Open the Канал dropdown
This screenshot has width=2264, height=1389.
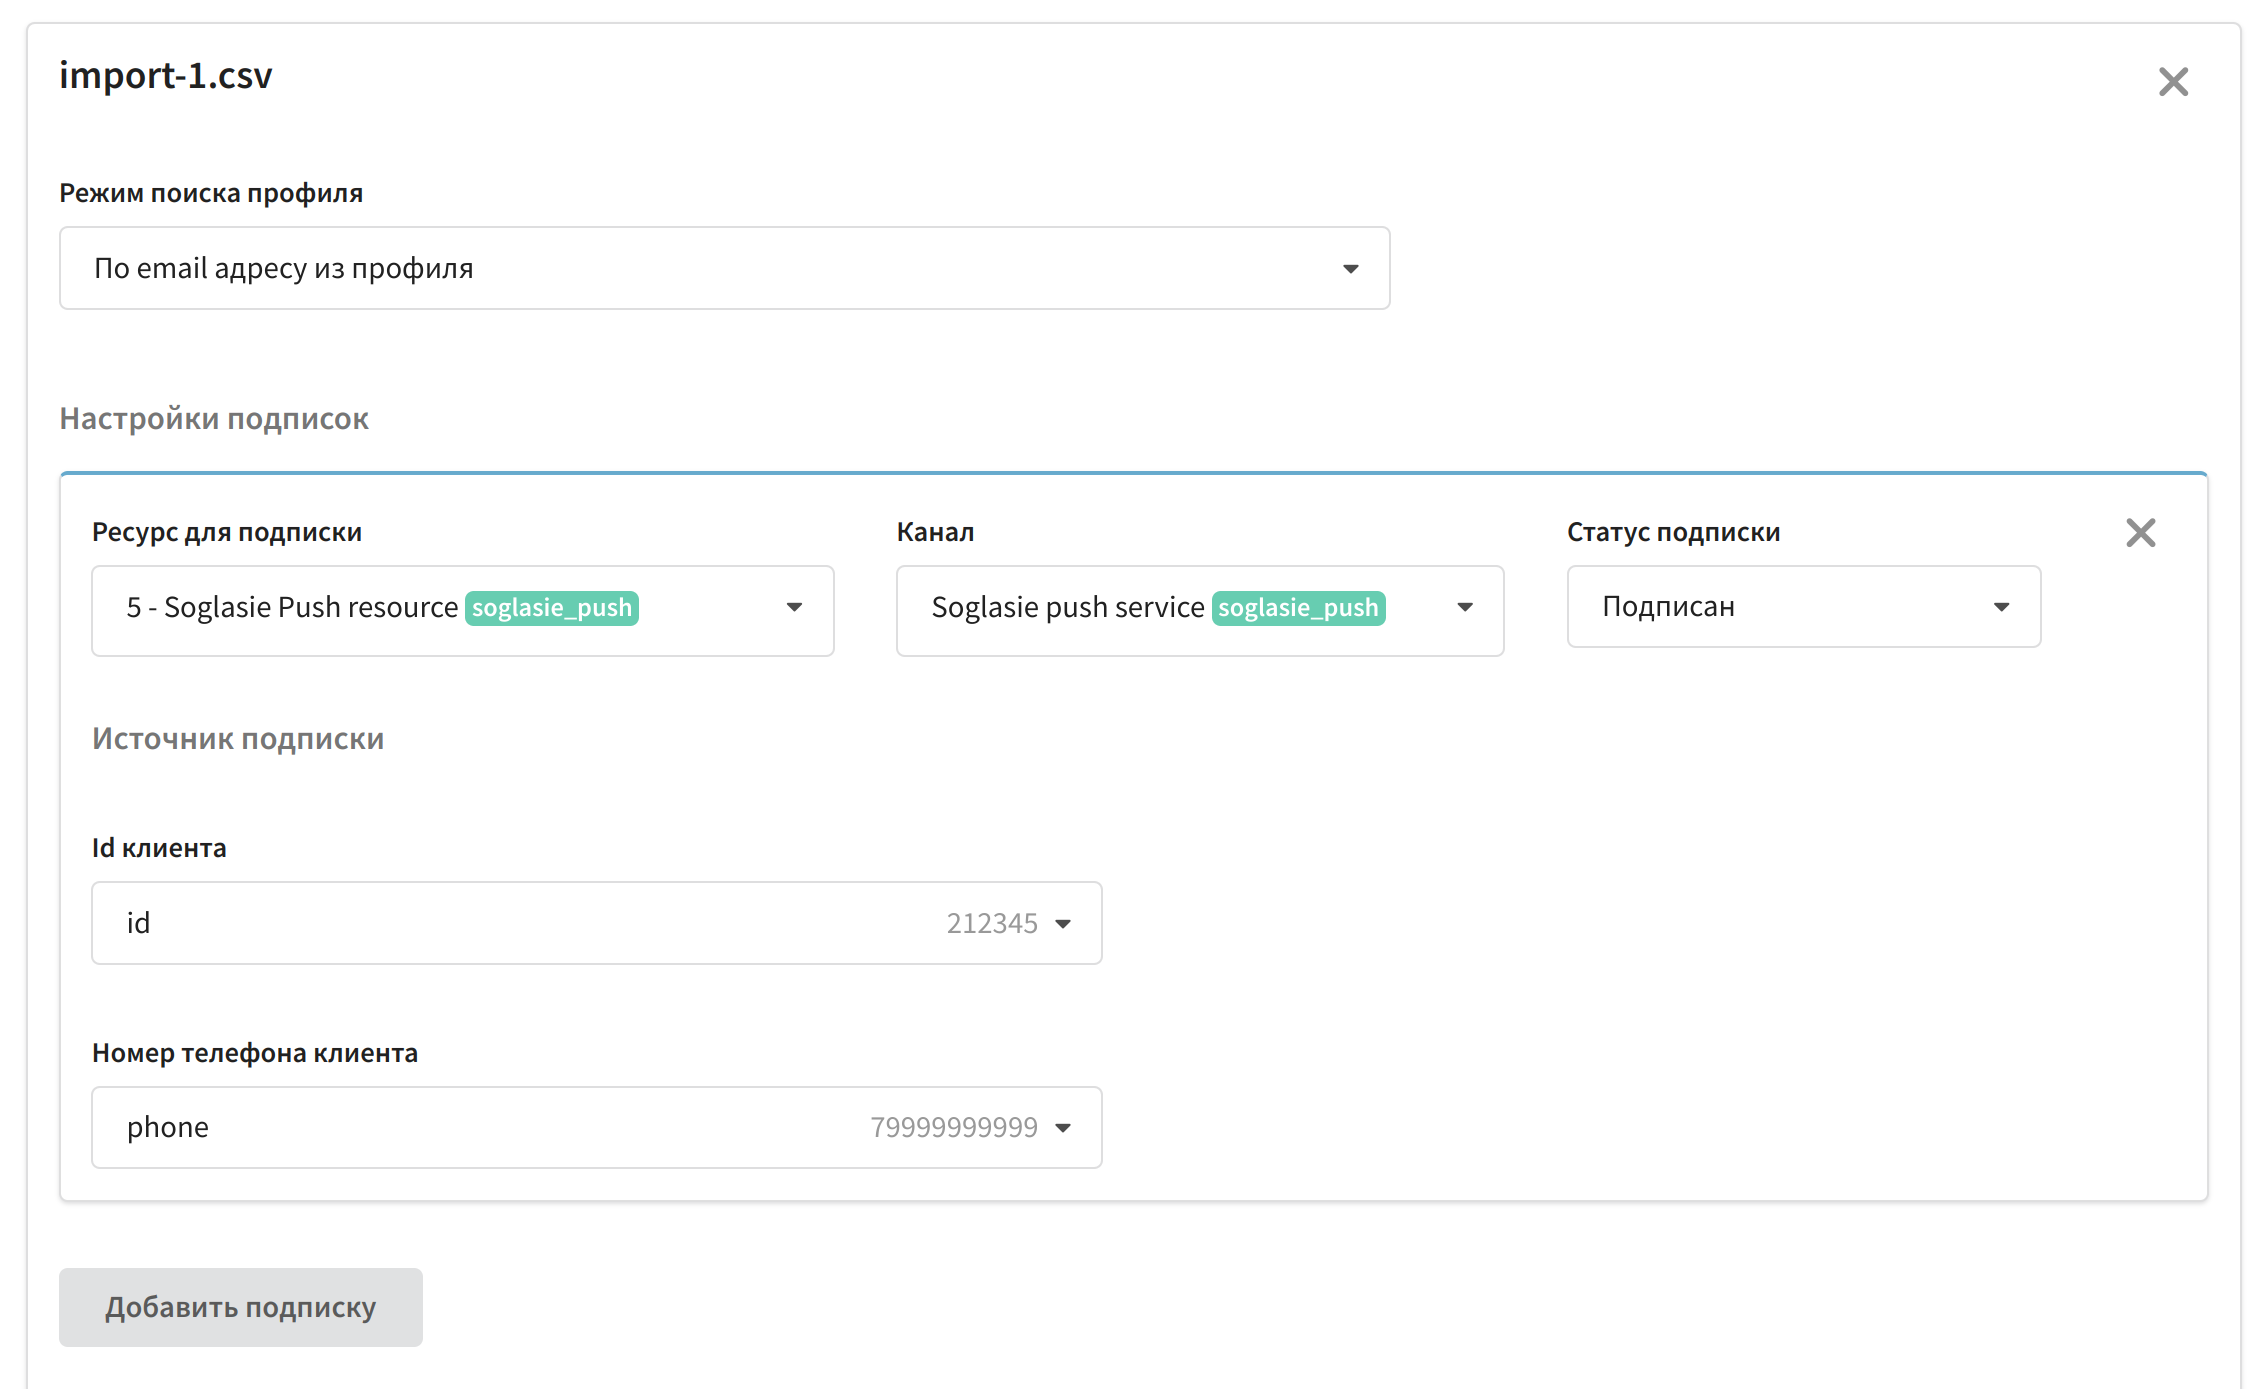click(x=1199, y=610)
